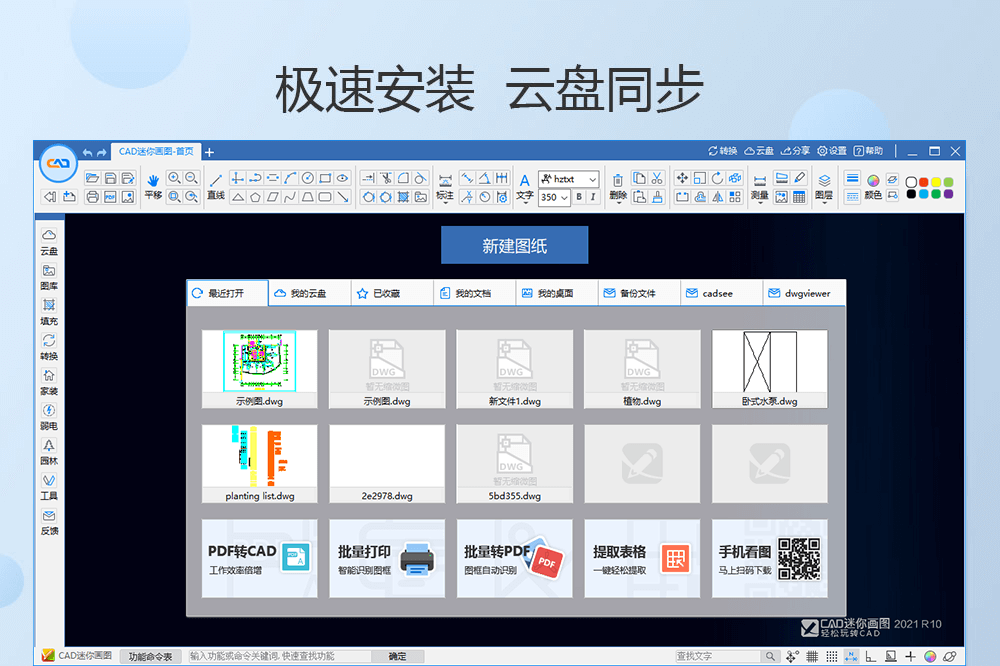Screen dimensions: 1000x666
Task: Toggle bold text with the B button
Action: click(x=578, y=195)
